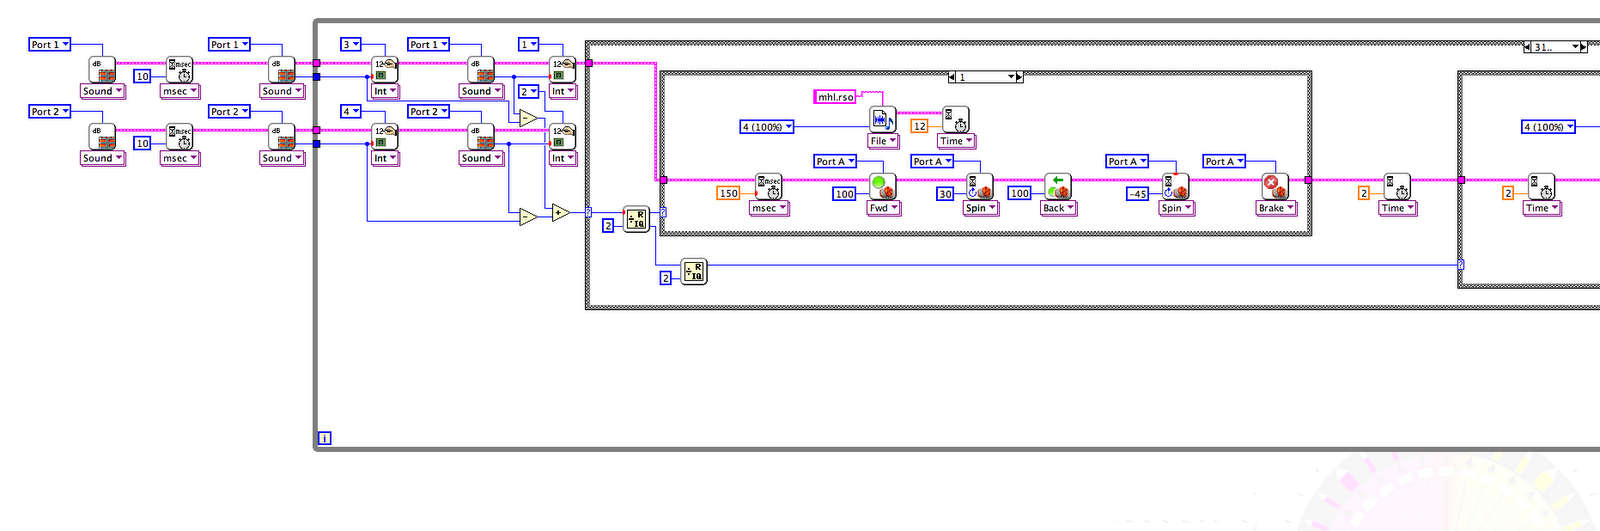Select Wait Time node inside the right-hand case
This screenshot has height=531, width=1600.
coord(1541,187)
